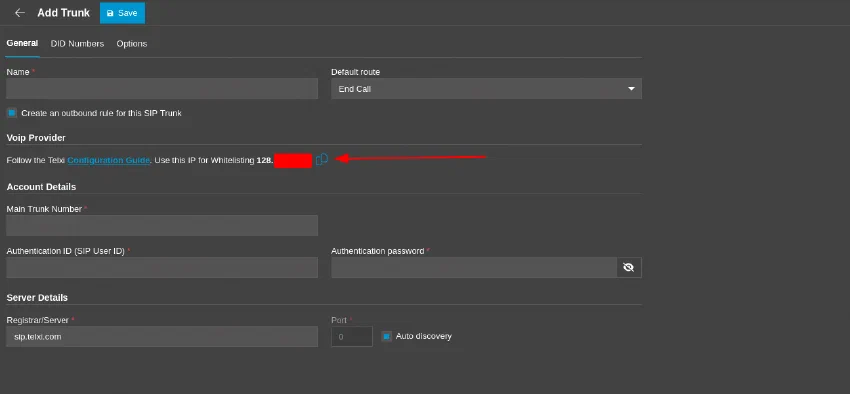The image size is (850, 394).
Task: Go back using the left arrow
Action: pos(20,13)
